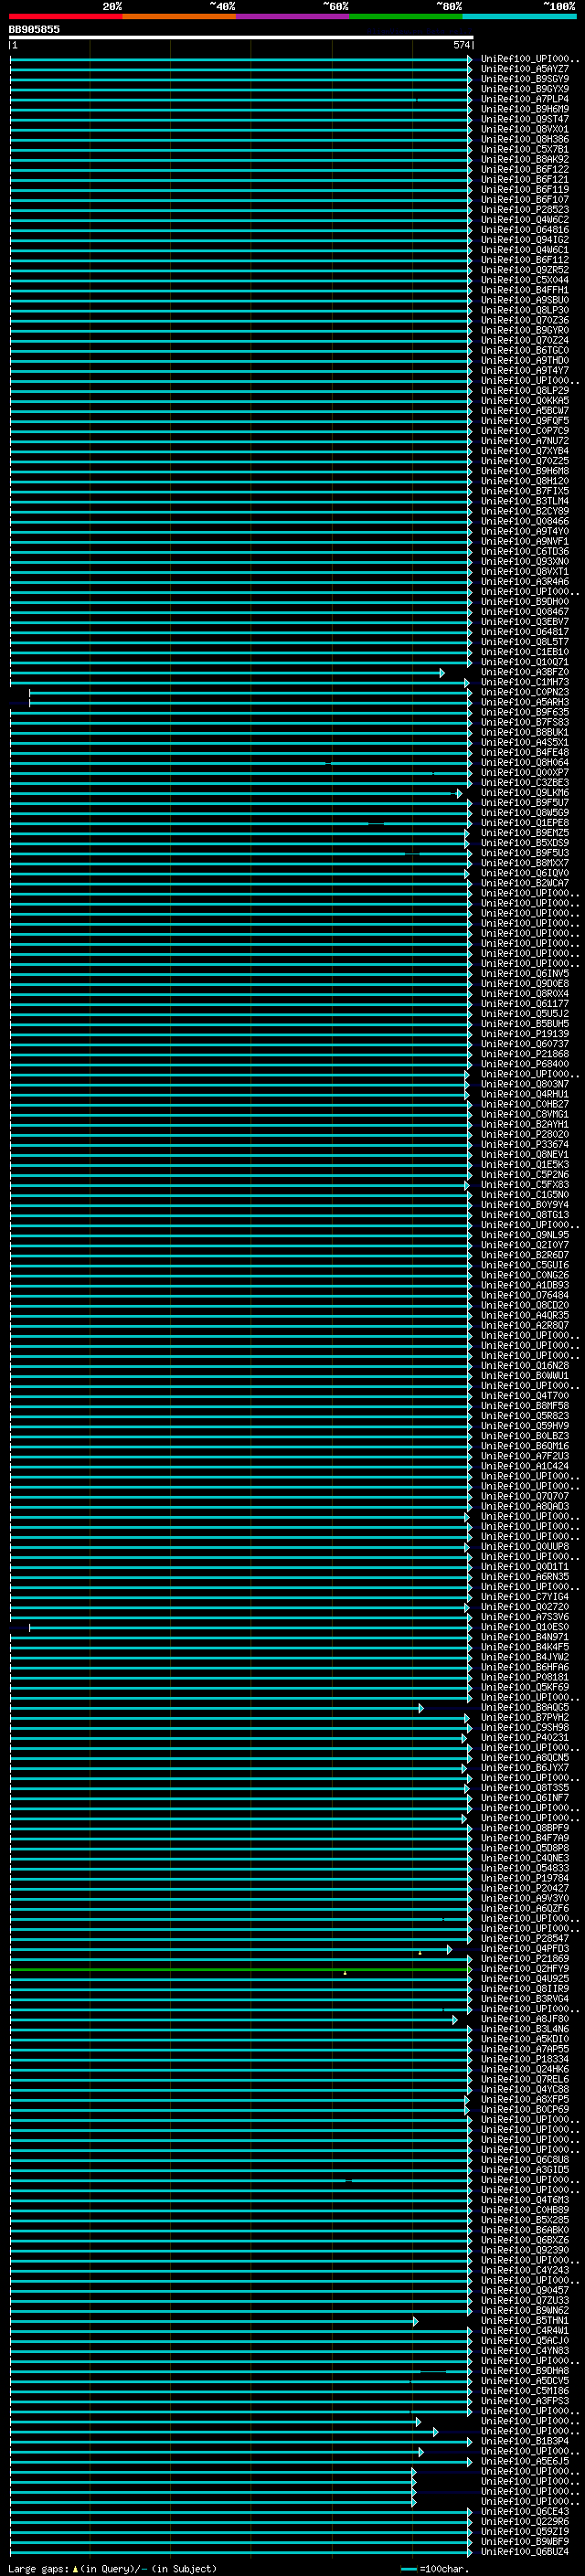Open hit UniRef100_P28547
Image resolution: width=585 pixels, height=2576 pixels.
pos(525,1938)
